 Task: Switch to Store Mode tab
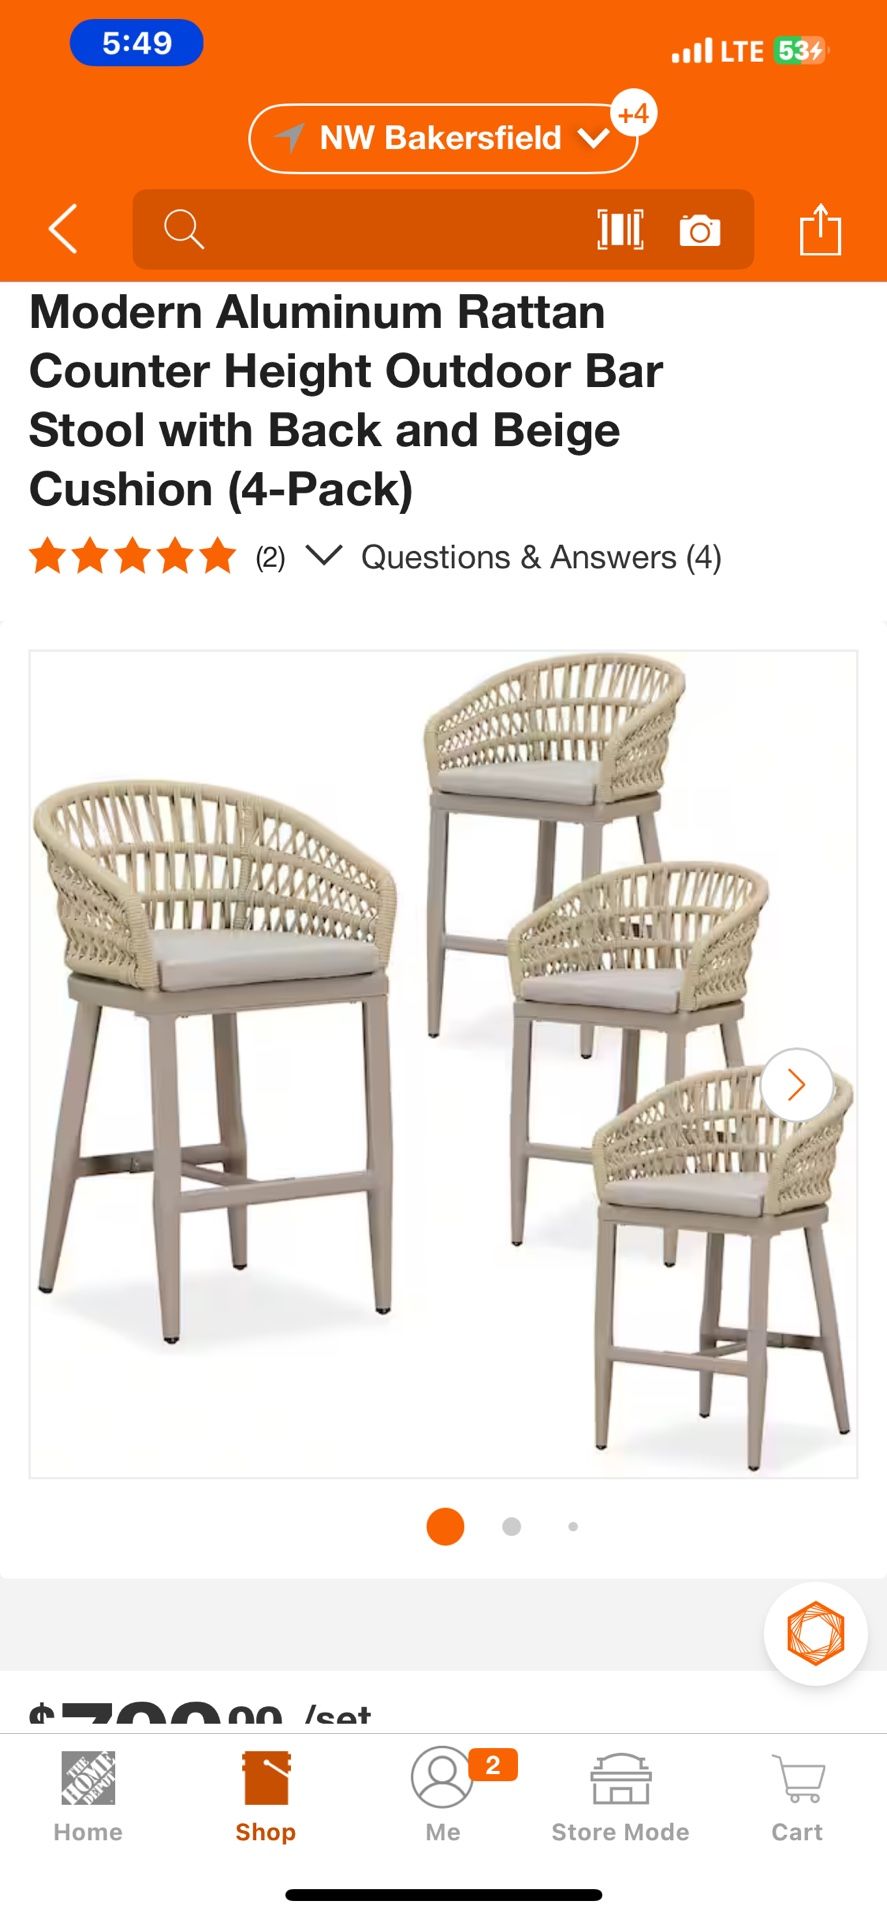tap(620, 1797)
